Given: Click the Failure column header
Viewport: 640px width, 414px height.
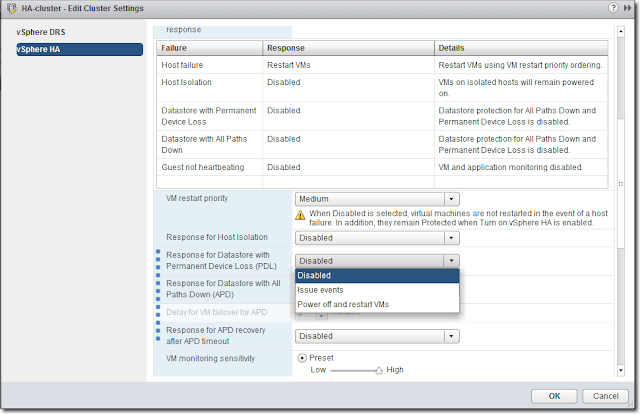Looking at the screenshot, I should [x=209, y=48].
